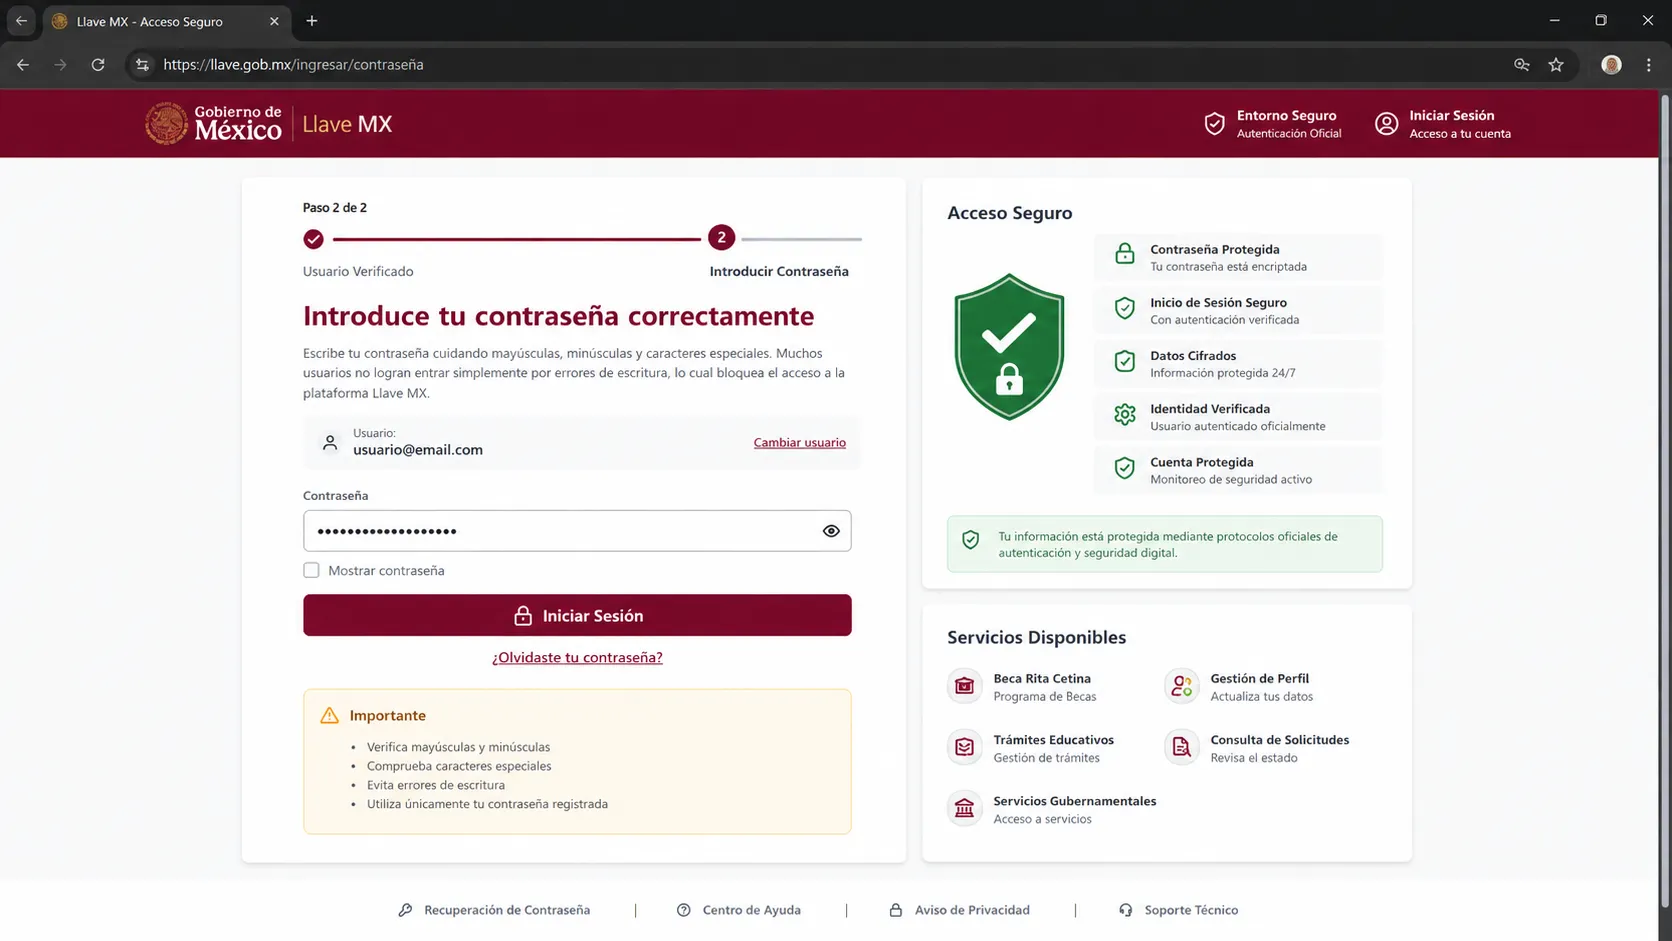Click the Iniciar Sesión button
Image resolution: width=1672 pixels, height=941 pixels.
click(x=577, y=615)
